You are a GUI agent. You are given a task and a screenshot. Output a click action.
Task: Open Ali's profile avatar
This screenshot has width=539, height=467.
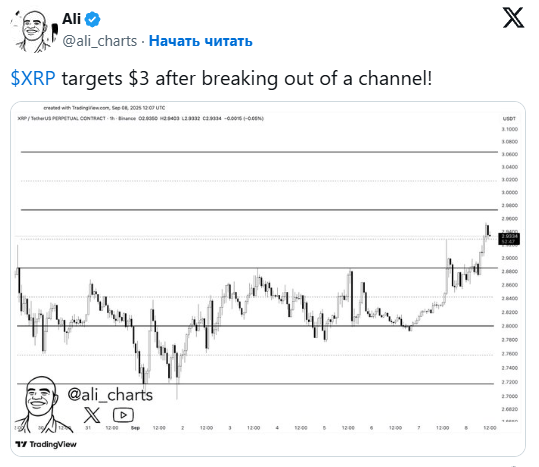(x=34, y=31)
